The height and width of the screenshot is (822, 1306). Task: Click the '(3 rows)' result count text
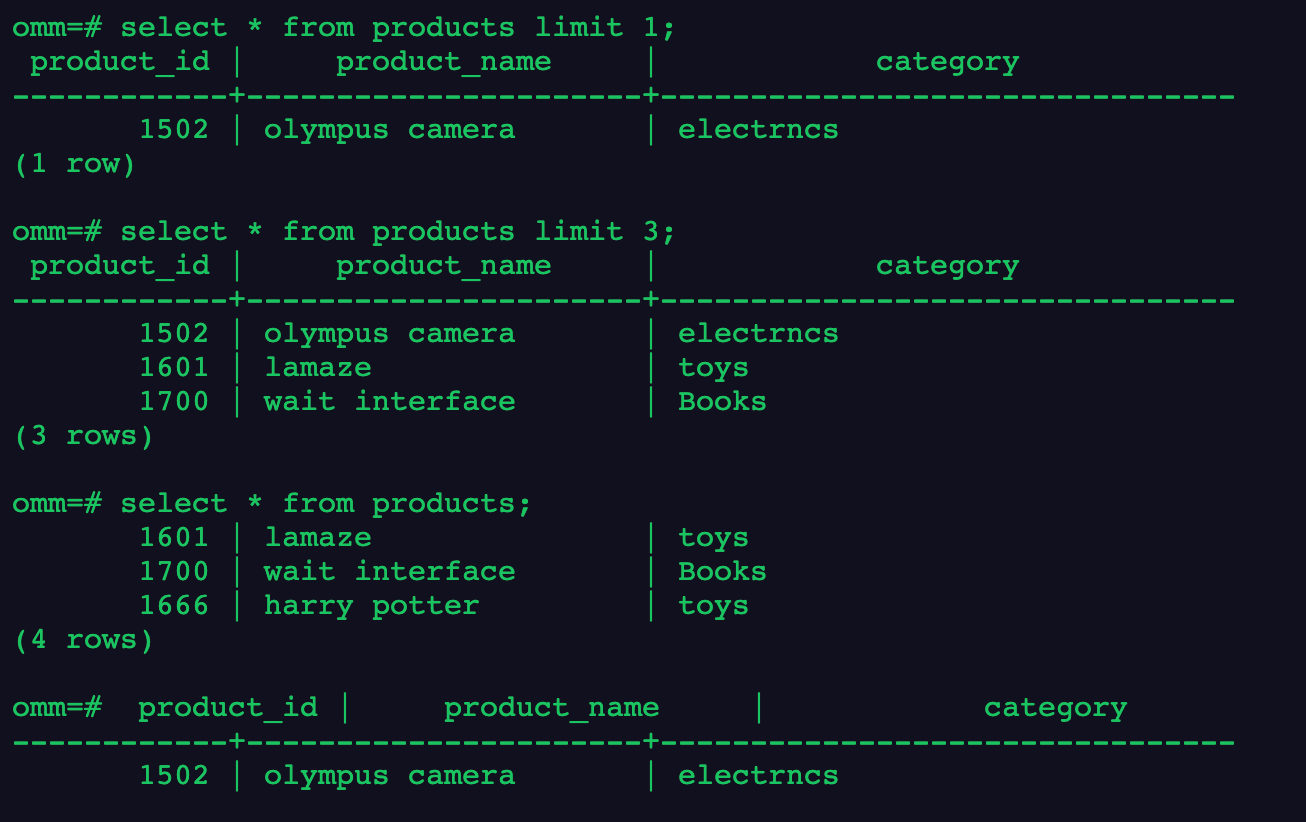click(x=83, y=436)
